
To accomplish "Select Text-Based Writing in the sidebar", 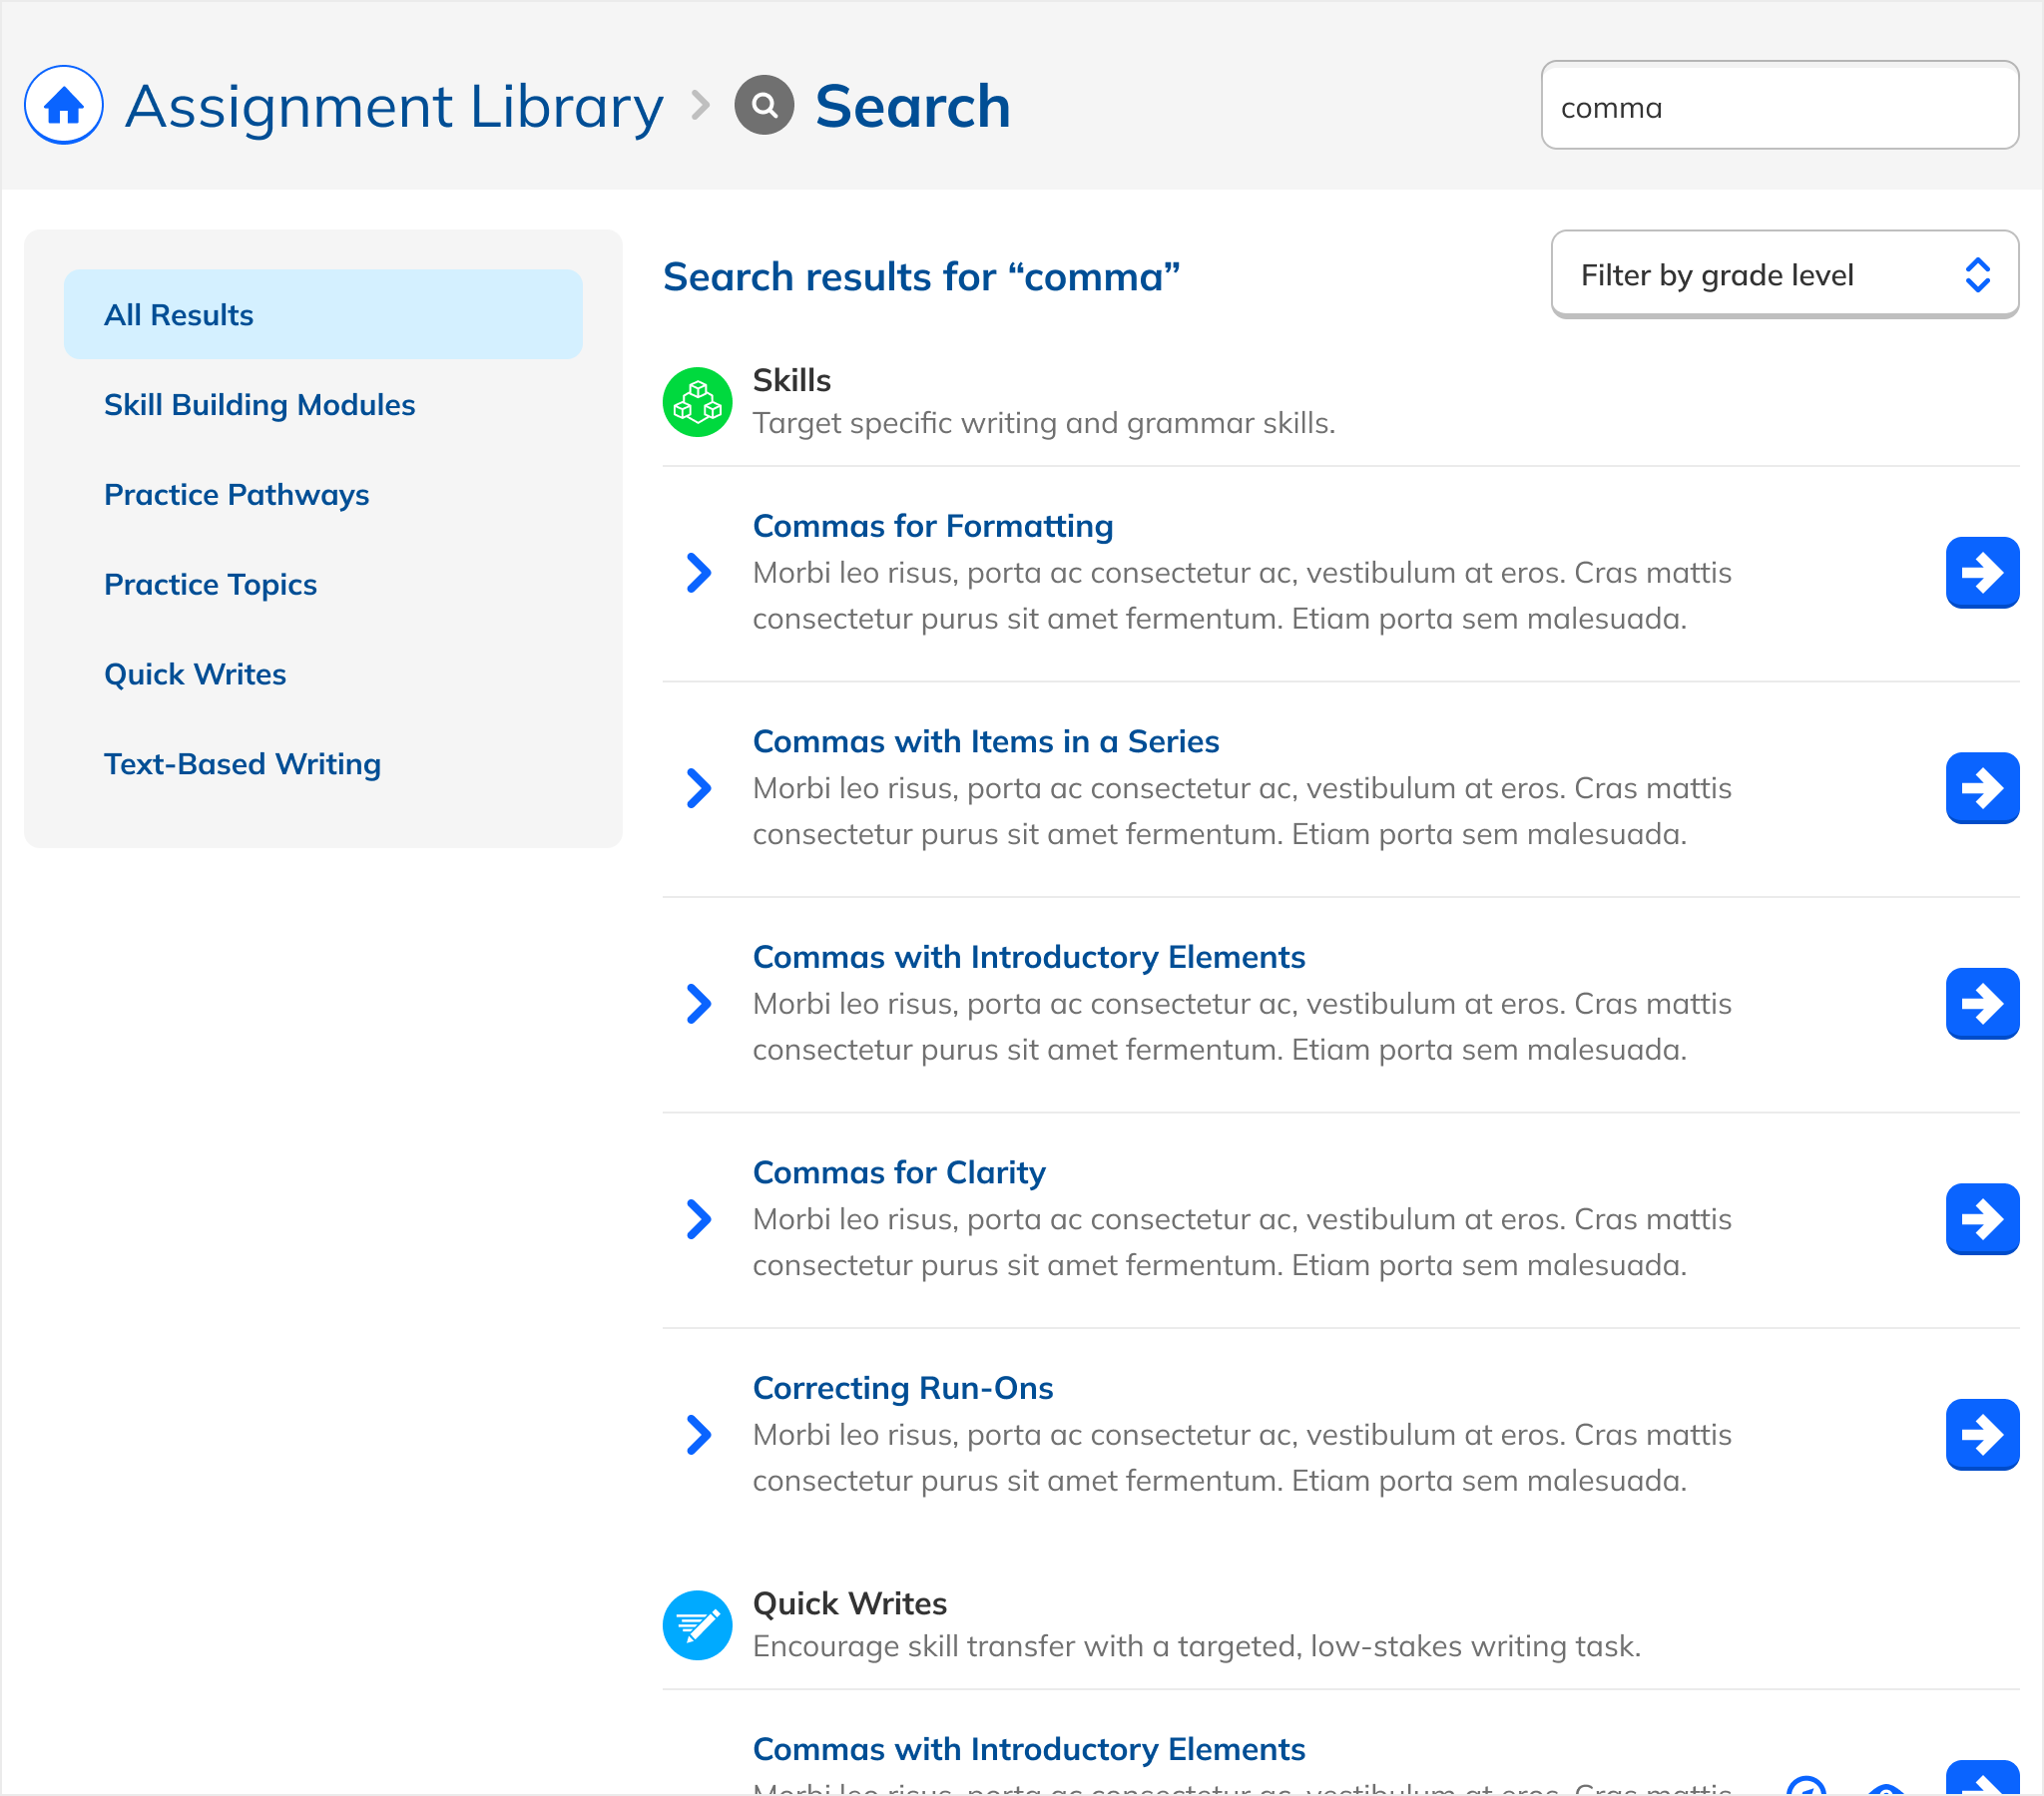I will (242, 764).
